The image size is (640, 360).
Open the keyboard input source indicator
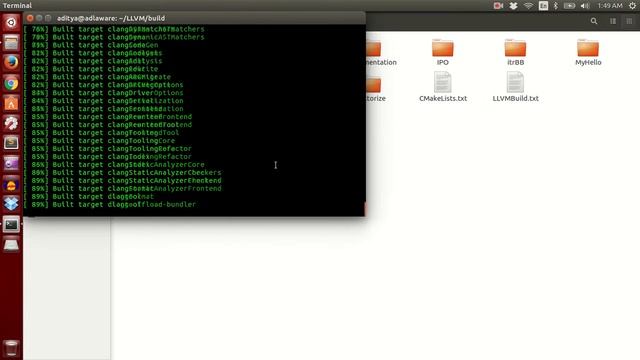[x=543, y=6]
